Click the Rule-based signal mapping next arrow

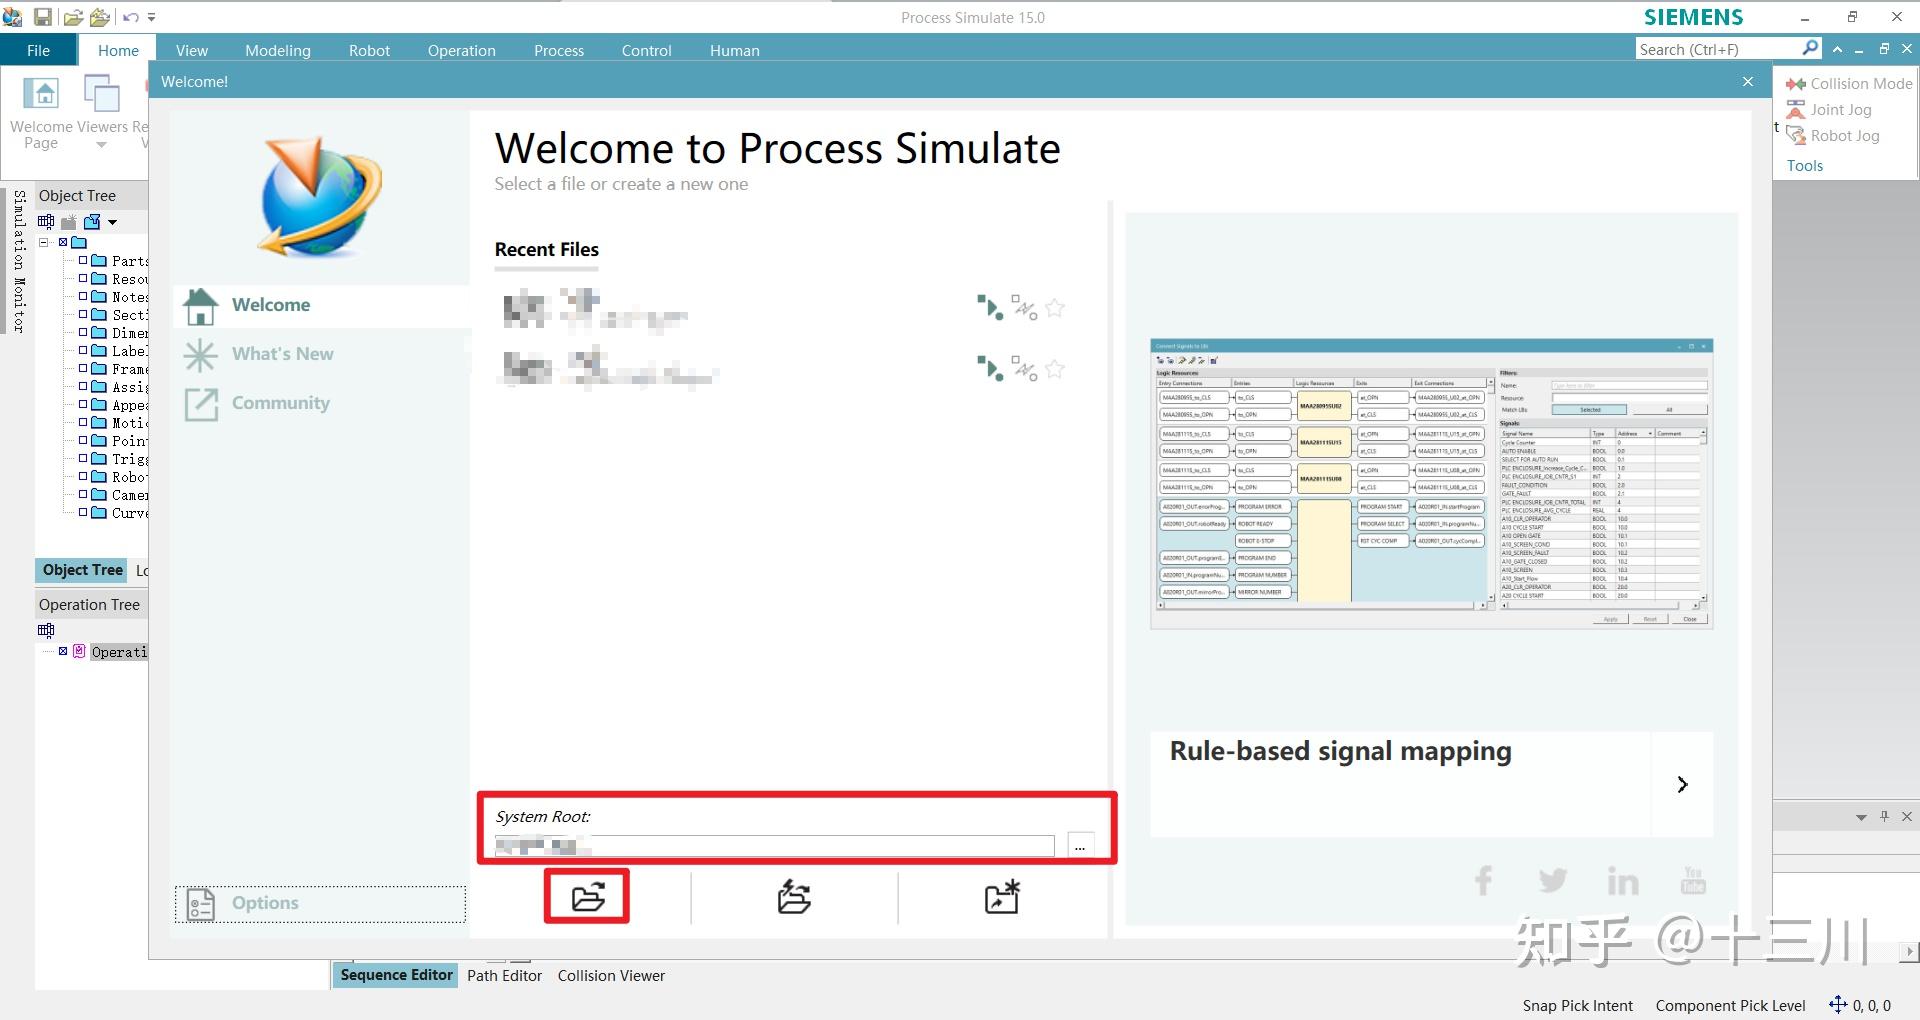pyautogui.click(x=1683, y=784)
